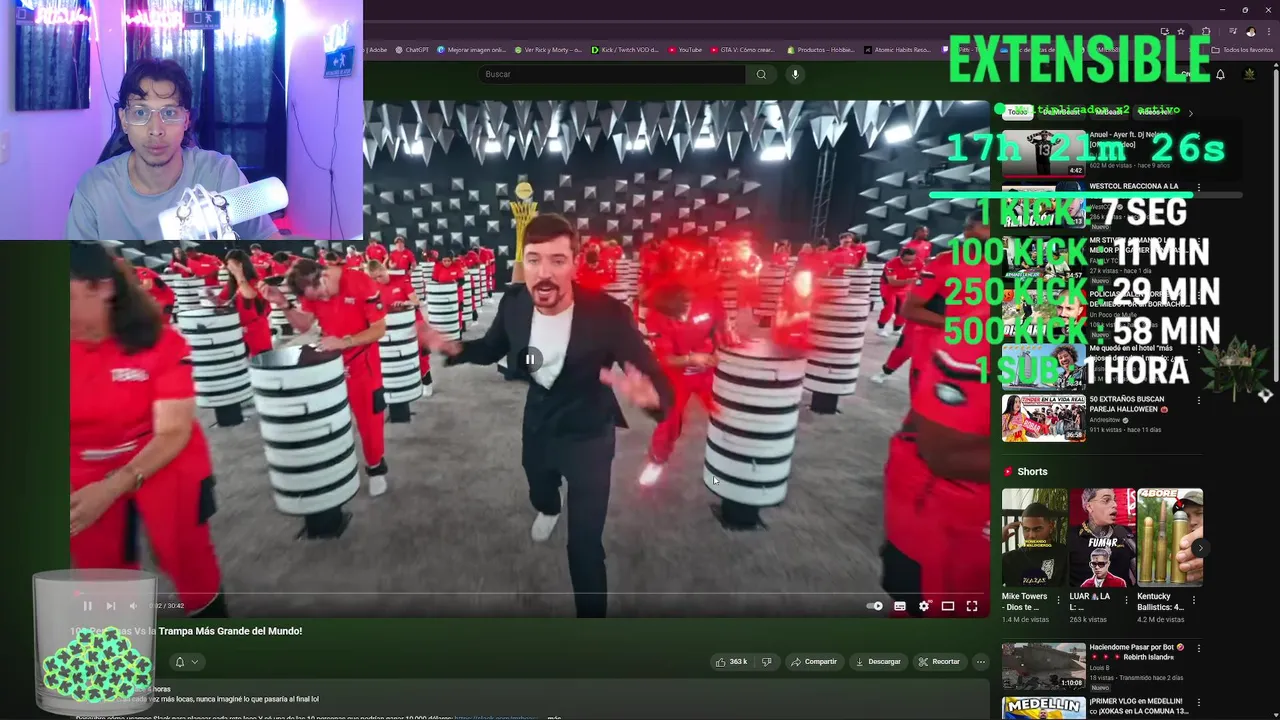Open the 'Kentucky Ballistics' short
This screenshot has width=1280, height=720.
1169,537
